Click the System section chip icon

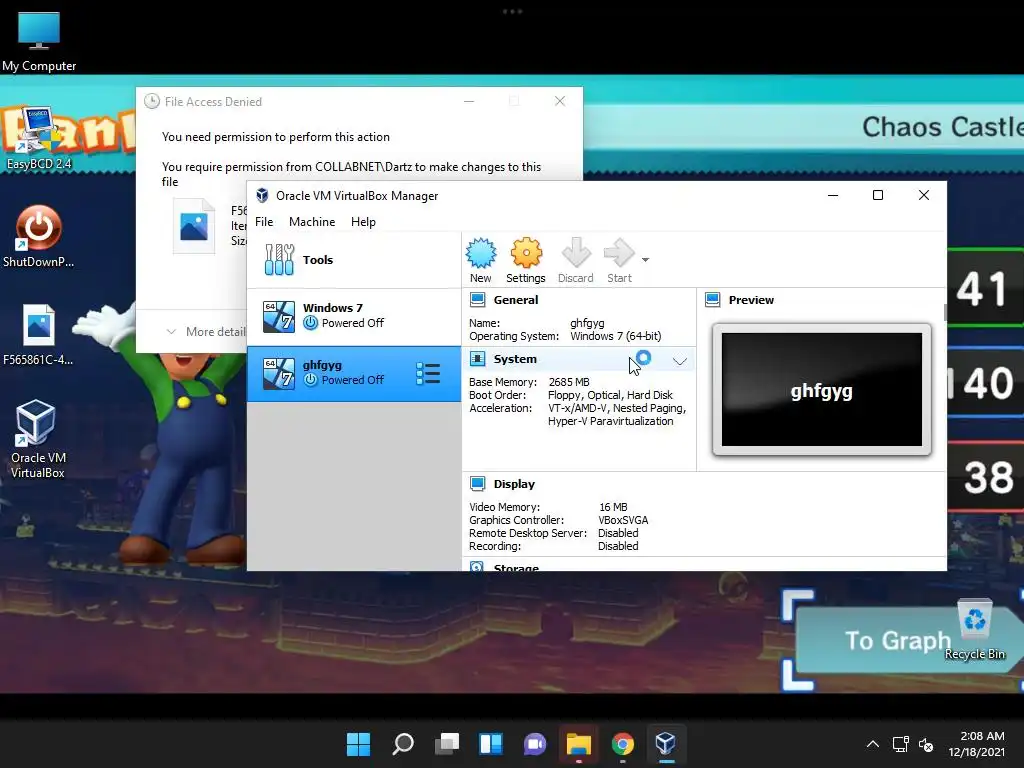click(477, 359)
